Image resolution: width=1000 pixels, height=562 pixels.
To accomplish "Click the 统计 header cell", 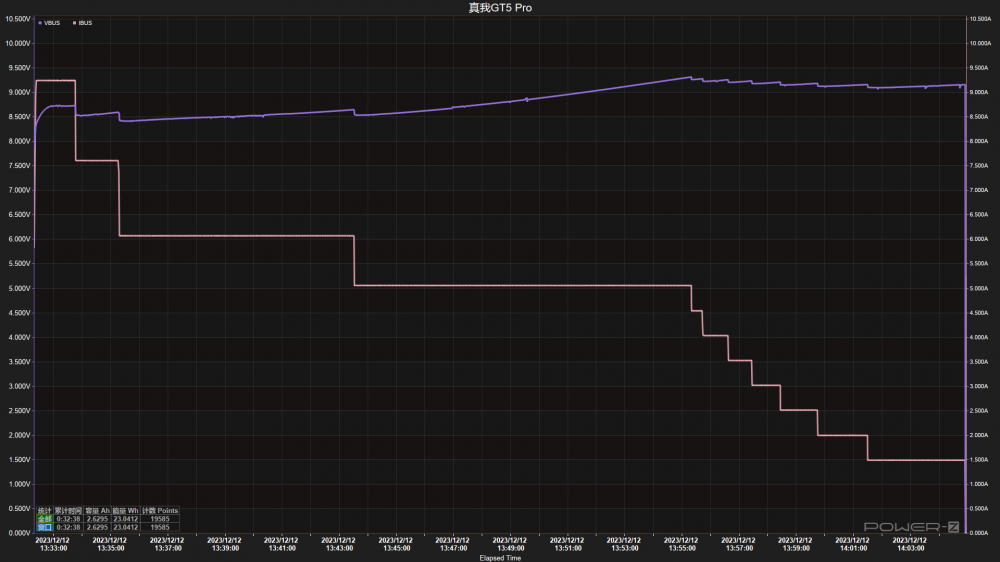I will [x=45, y=511].
